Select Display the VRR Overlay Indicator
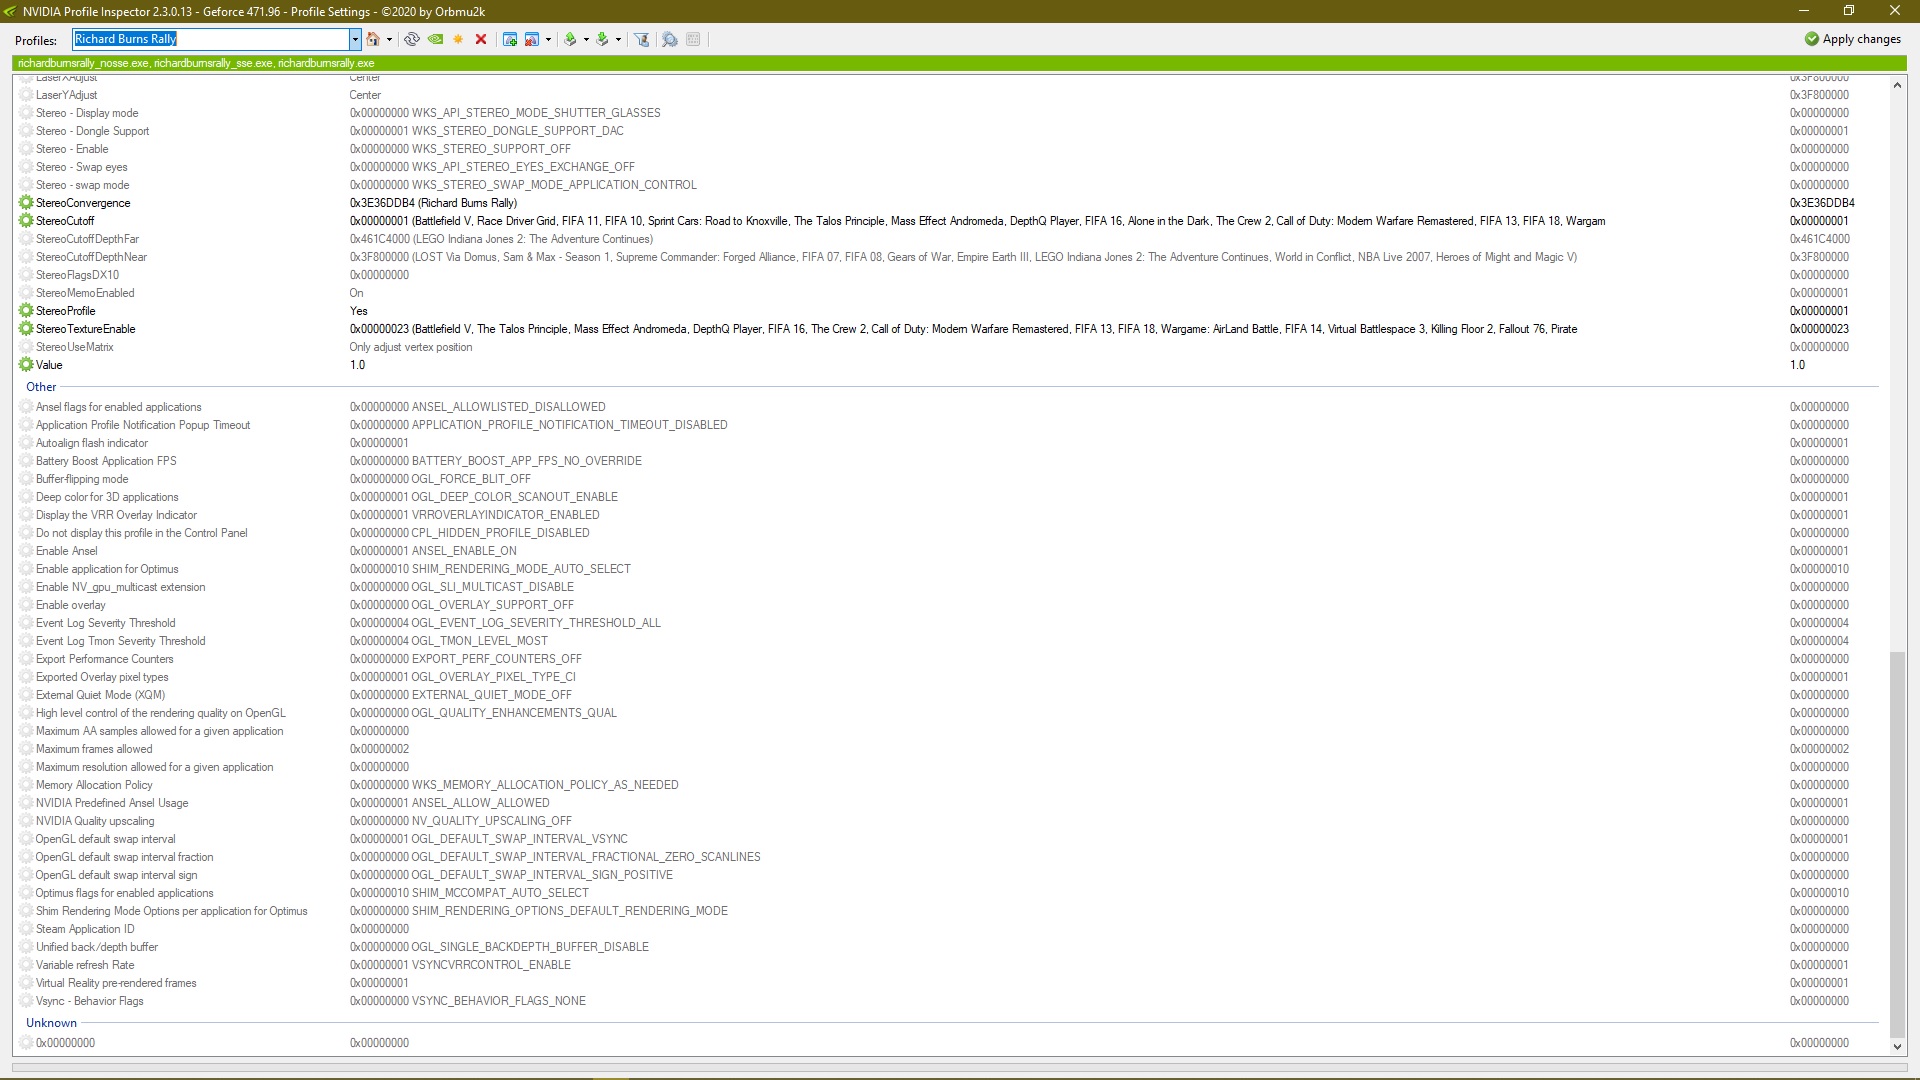Image resolution: width=1920 pixels, height=1080 pixels. 116,515
